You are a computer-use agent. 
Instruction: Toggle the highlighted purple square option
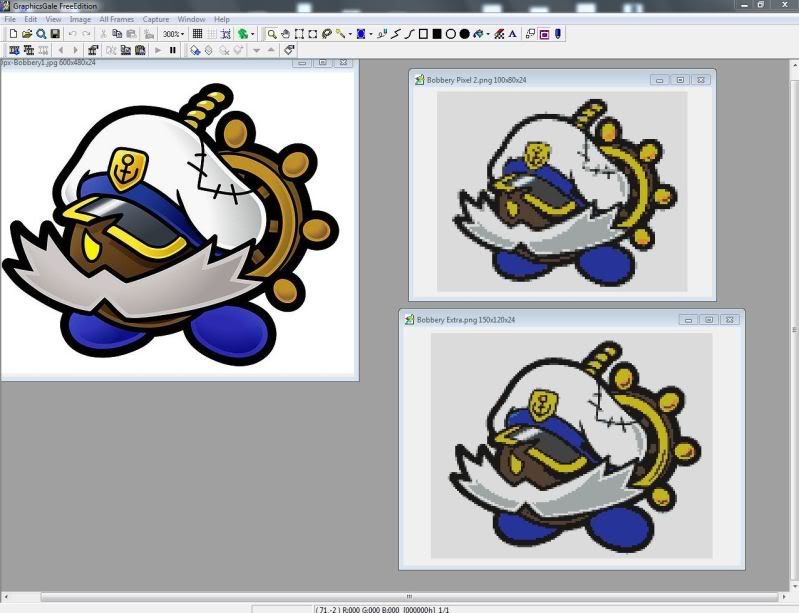544,34
